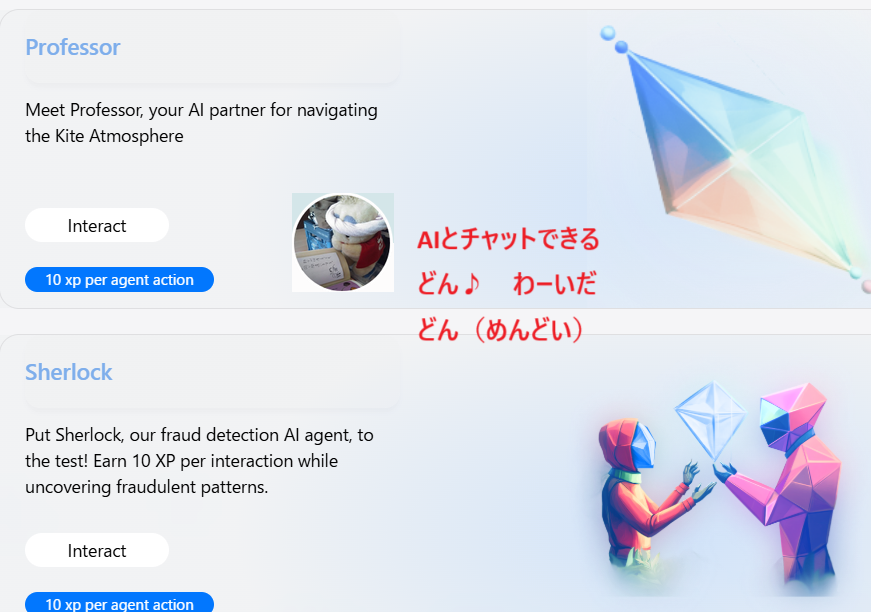The height and width of the screenshot is (612, 871).
Task: Click the pink sphere at the right edge
Action: 867,287
